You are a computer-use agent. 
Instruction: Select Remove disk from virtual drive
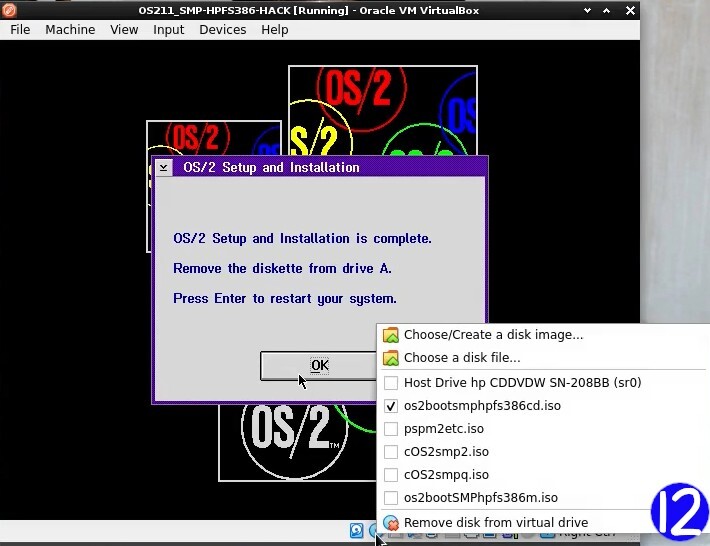pyautogui.click(x=543, y=523)
